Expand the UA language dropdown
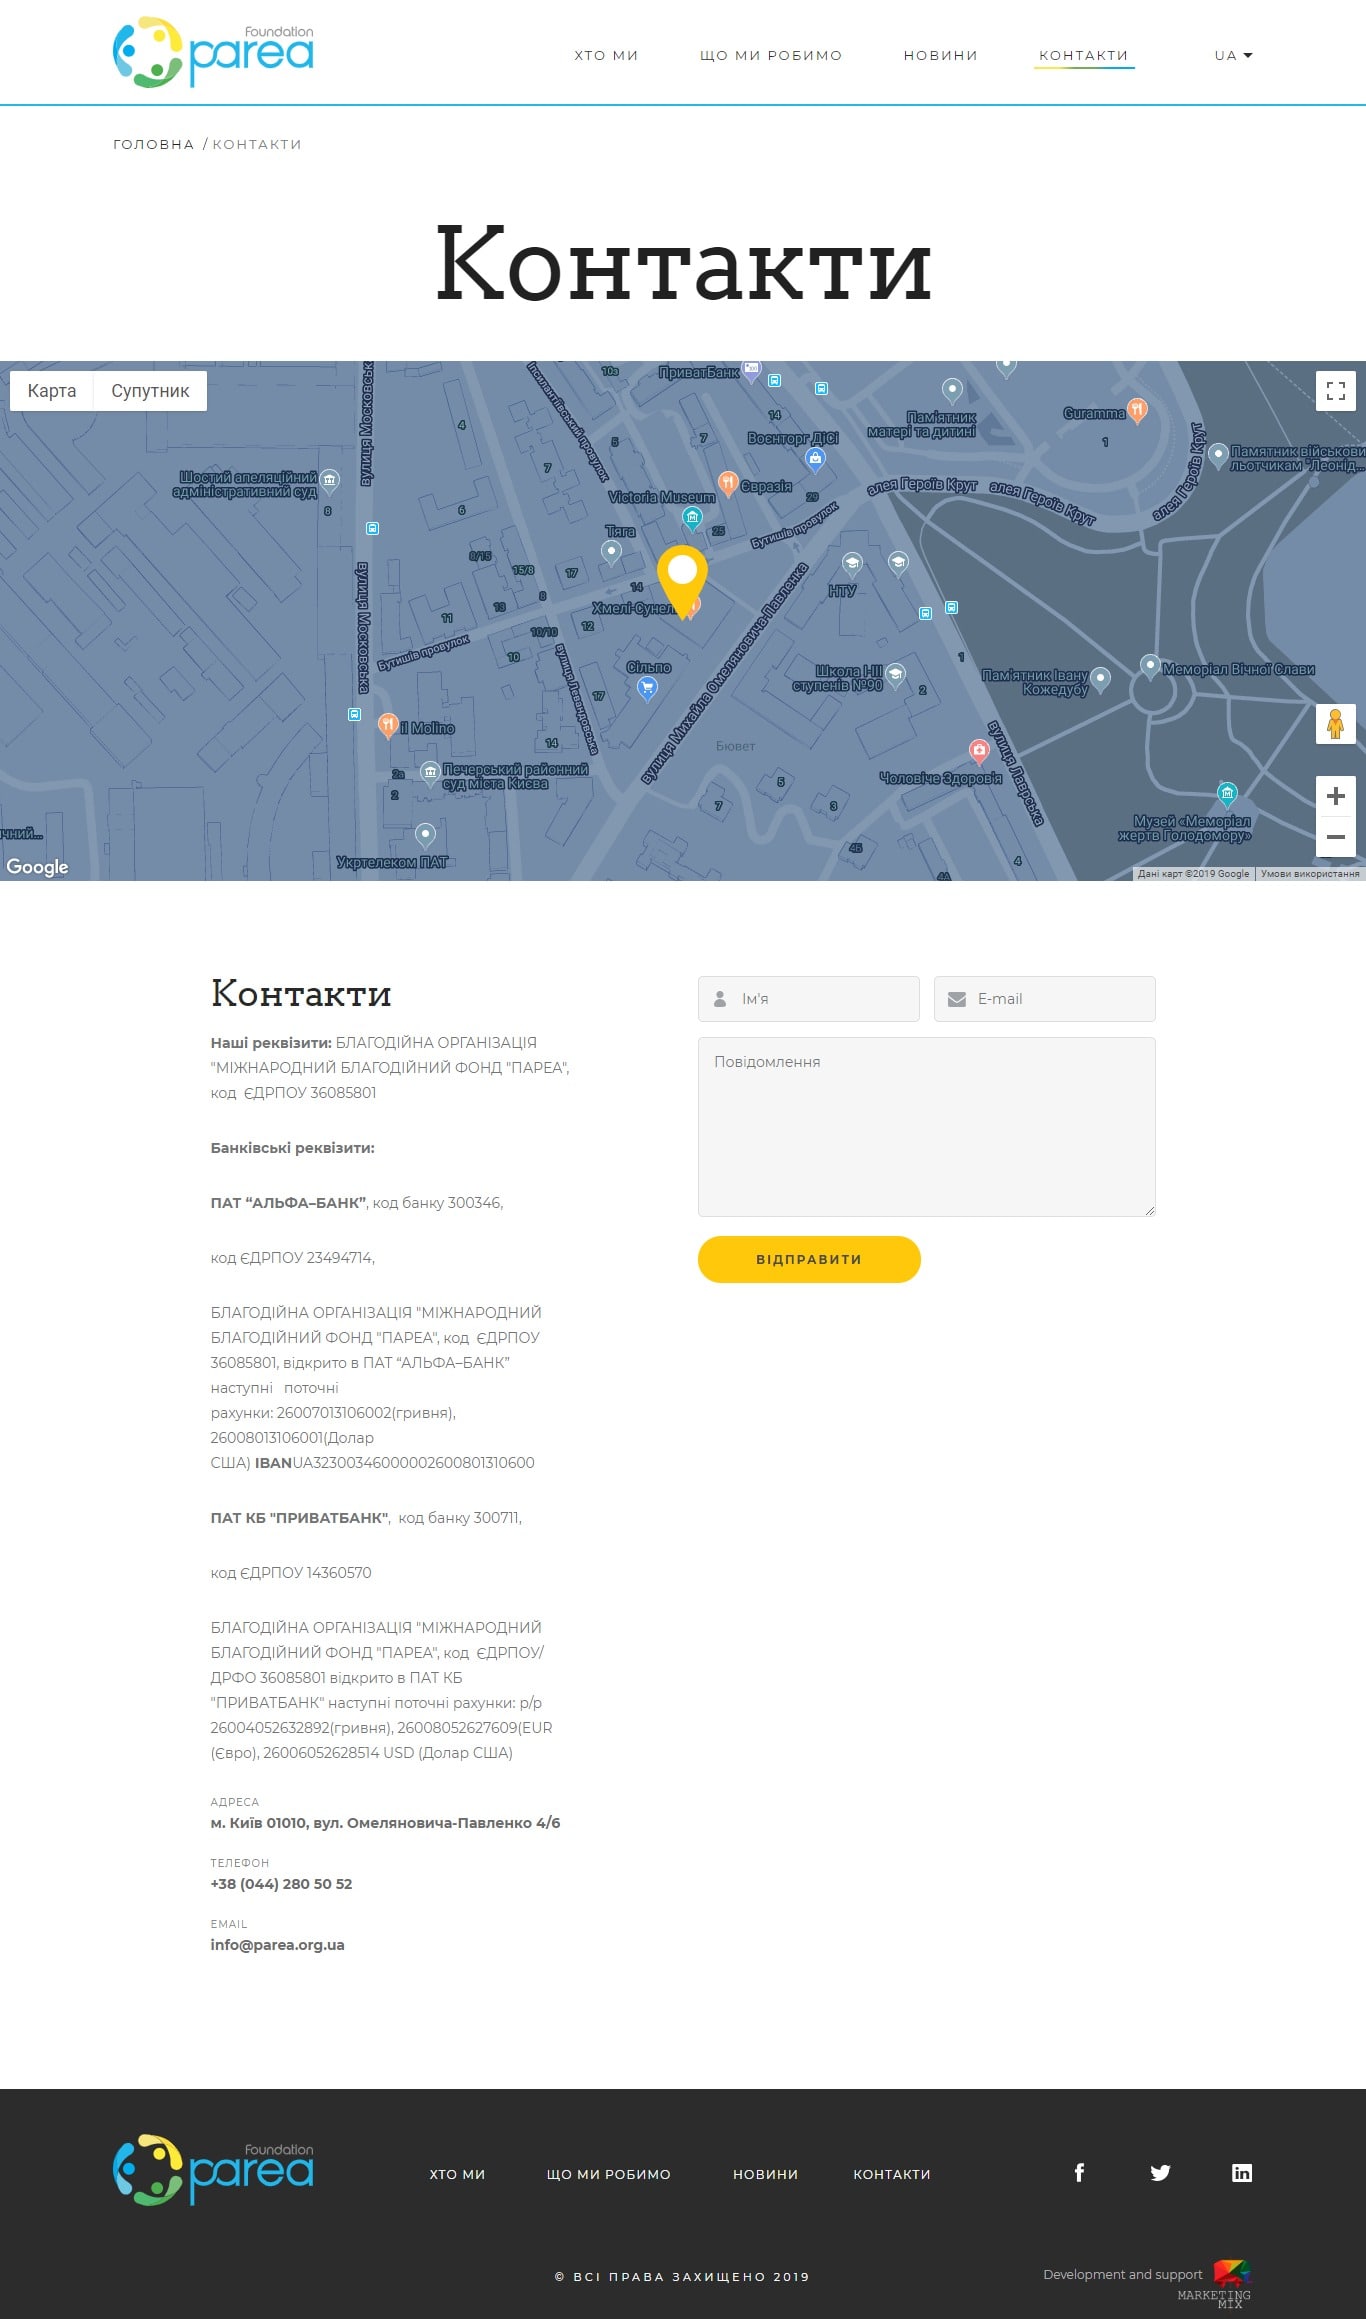This screenshot has height=2319, width=1366. pos(1233,56)
